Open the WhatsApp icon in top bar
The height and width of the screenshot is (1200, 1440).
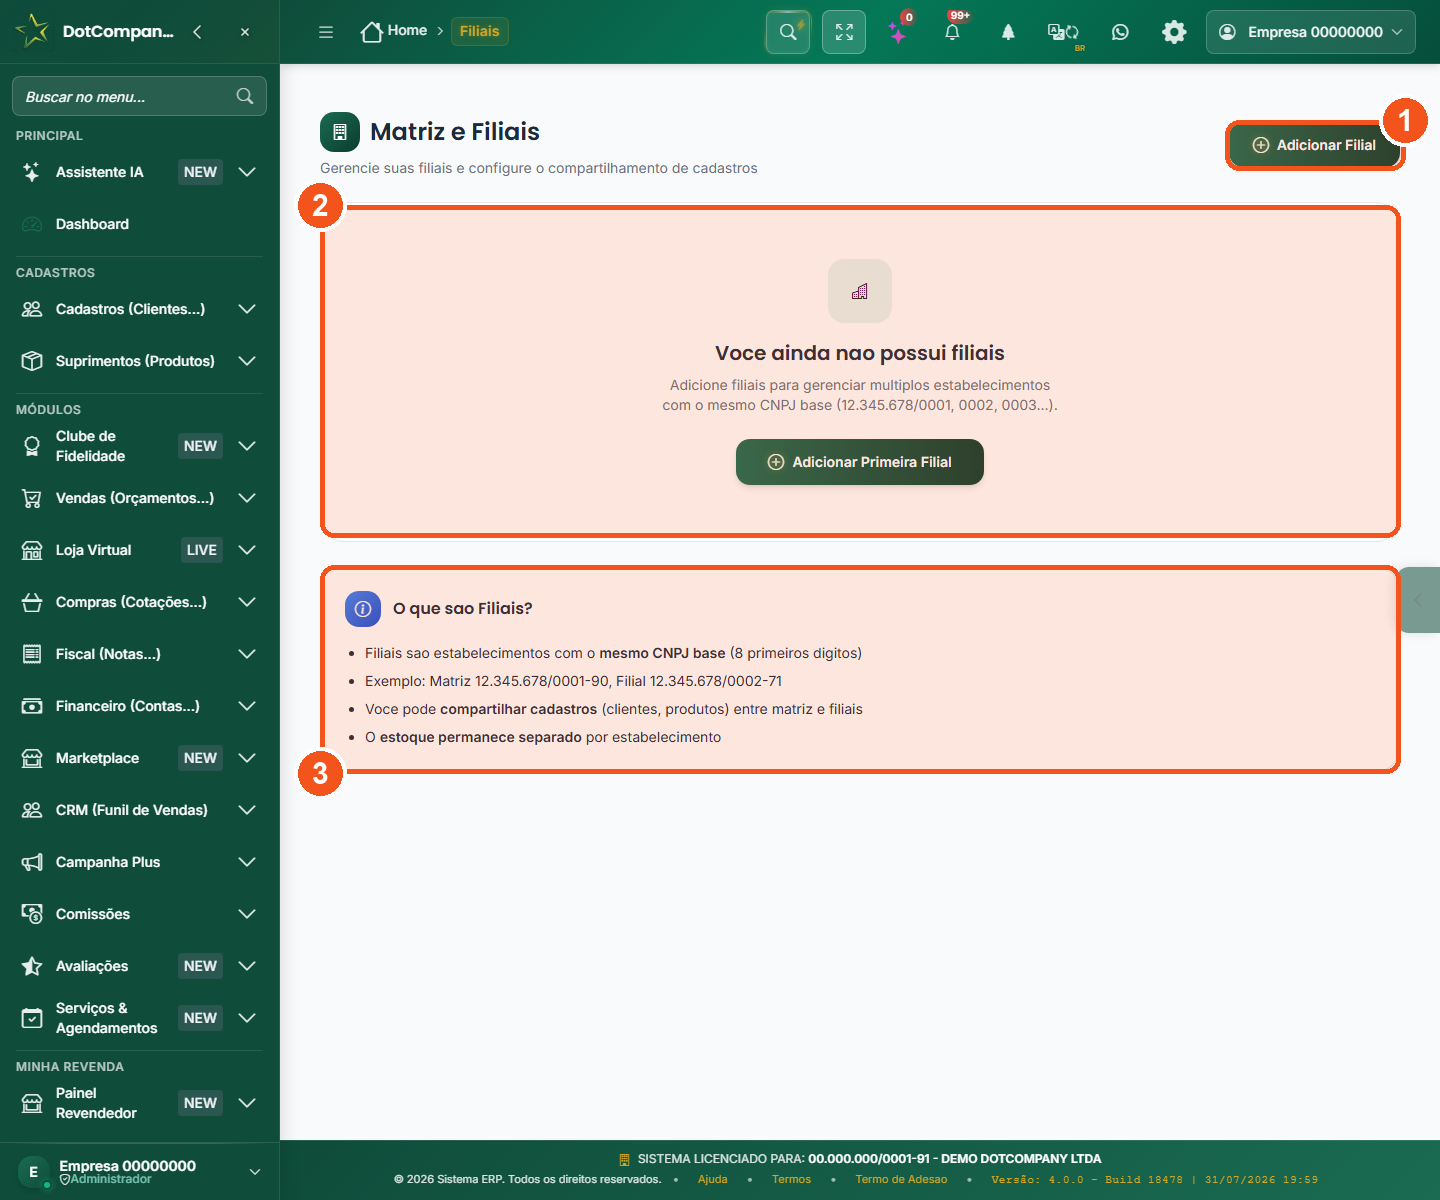pyautogui.click(x=1120, y=32)
